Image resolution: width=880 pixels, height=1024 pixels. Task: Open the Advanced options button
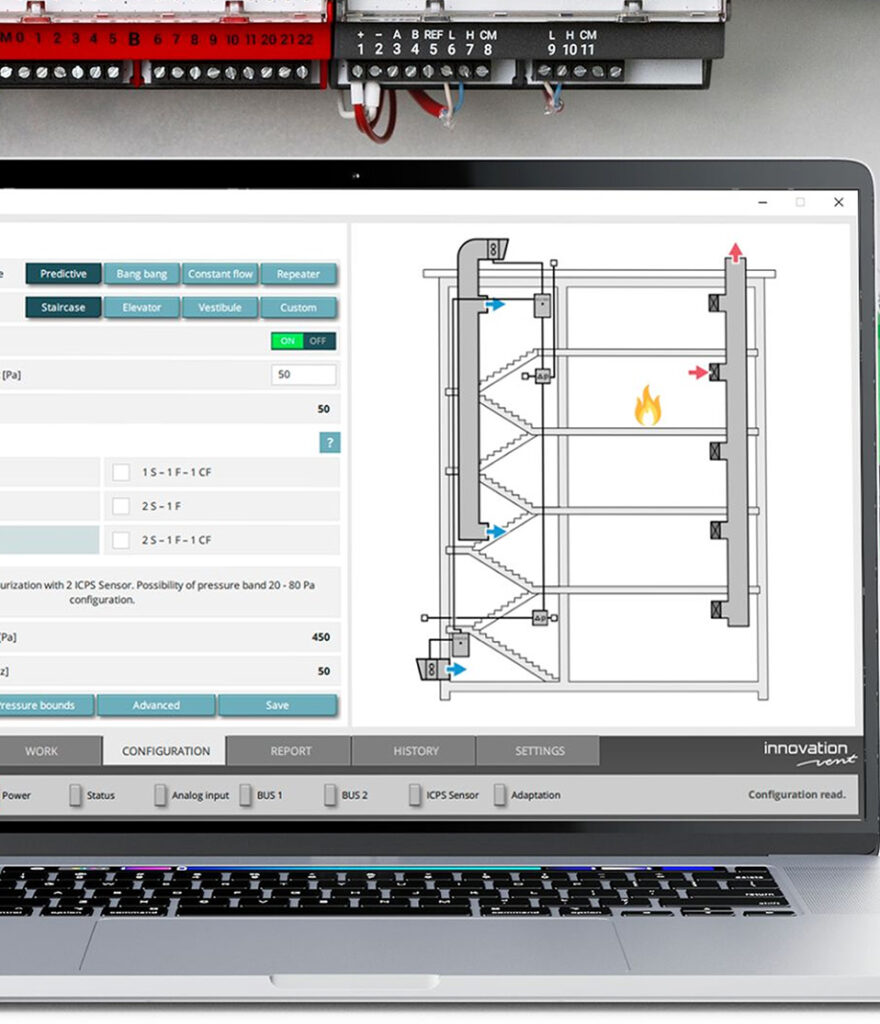156,705
